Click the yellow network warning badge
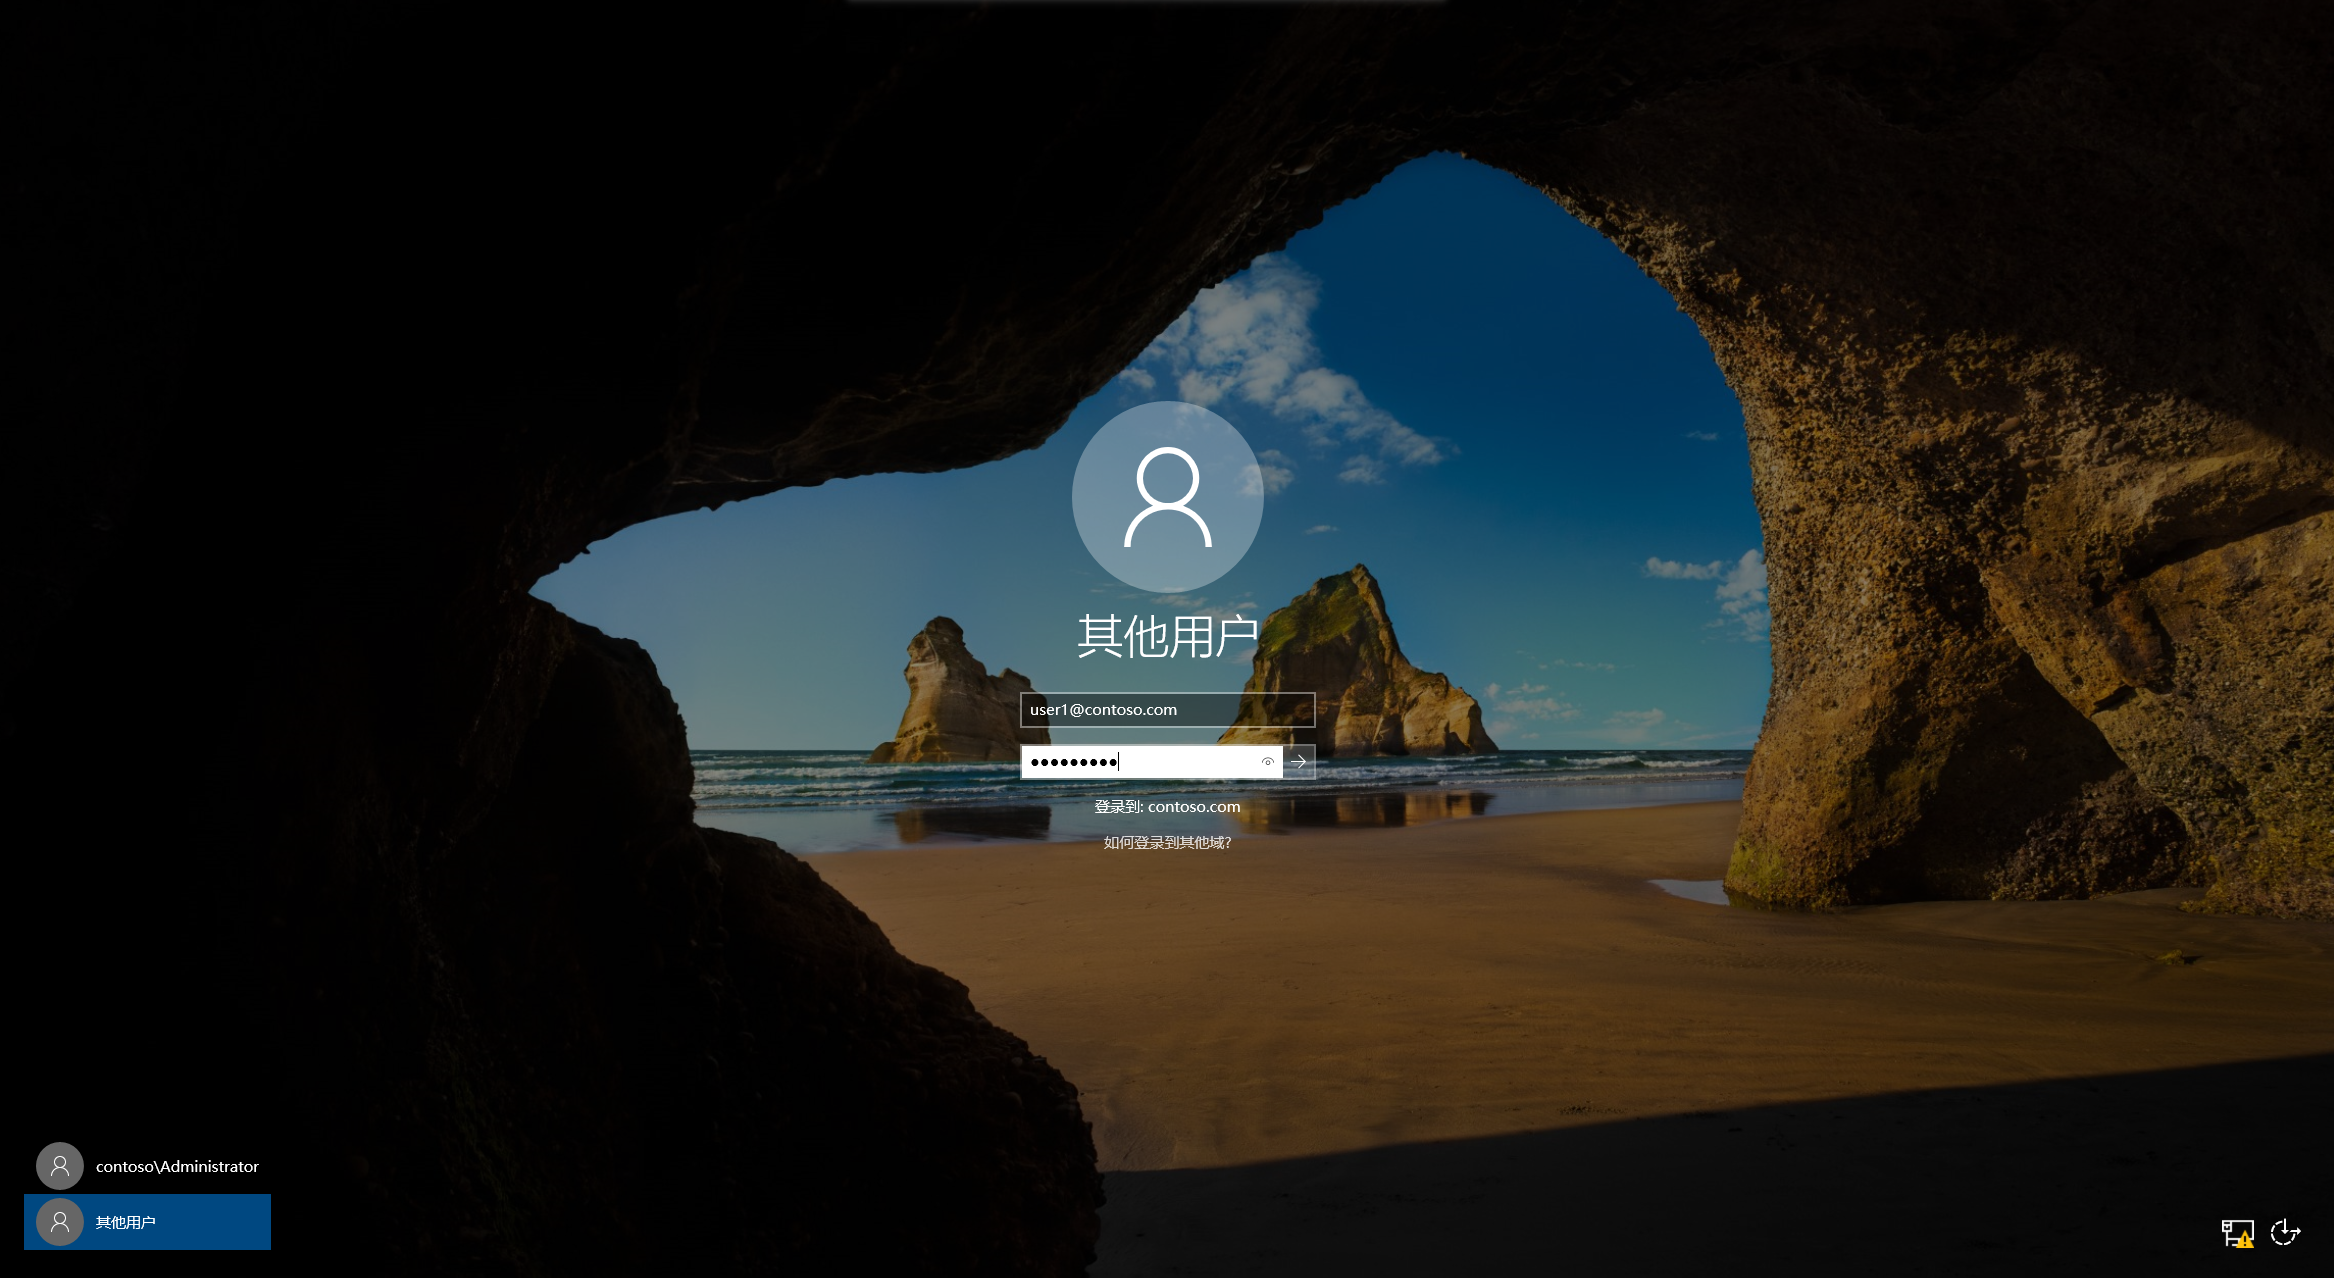Image resolution: width=2334 pixels, height=1278 pixels. click(2245, 1240)
